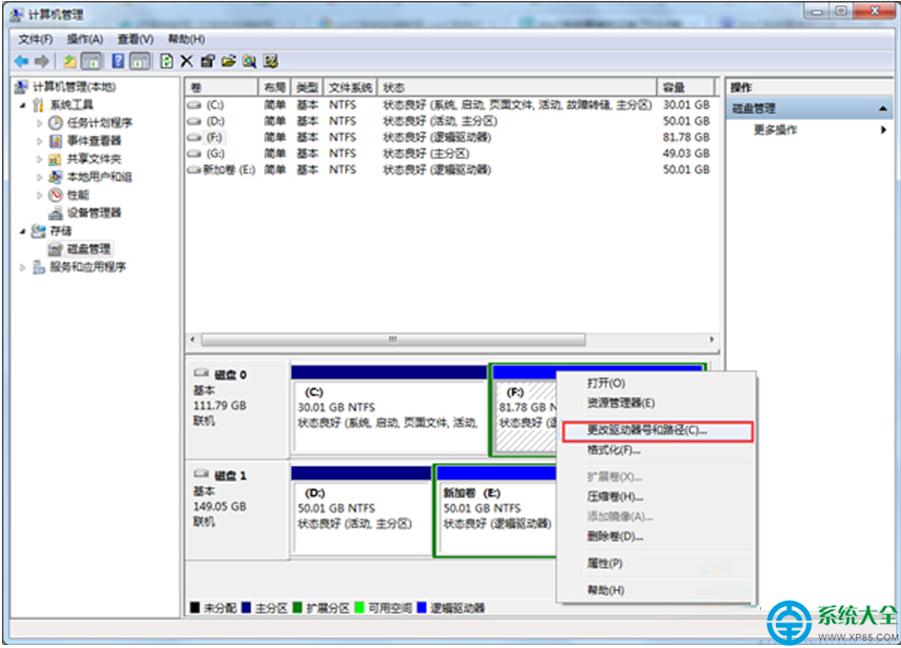The height and width of the screenshot is (648, 901).
Task: Choose 格式化(F)... from context menu
Action: (x=655, y=450)
